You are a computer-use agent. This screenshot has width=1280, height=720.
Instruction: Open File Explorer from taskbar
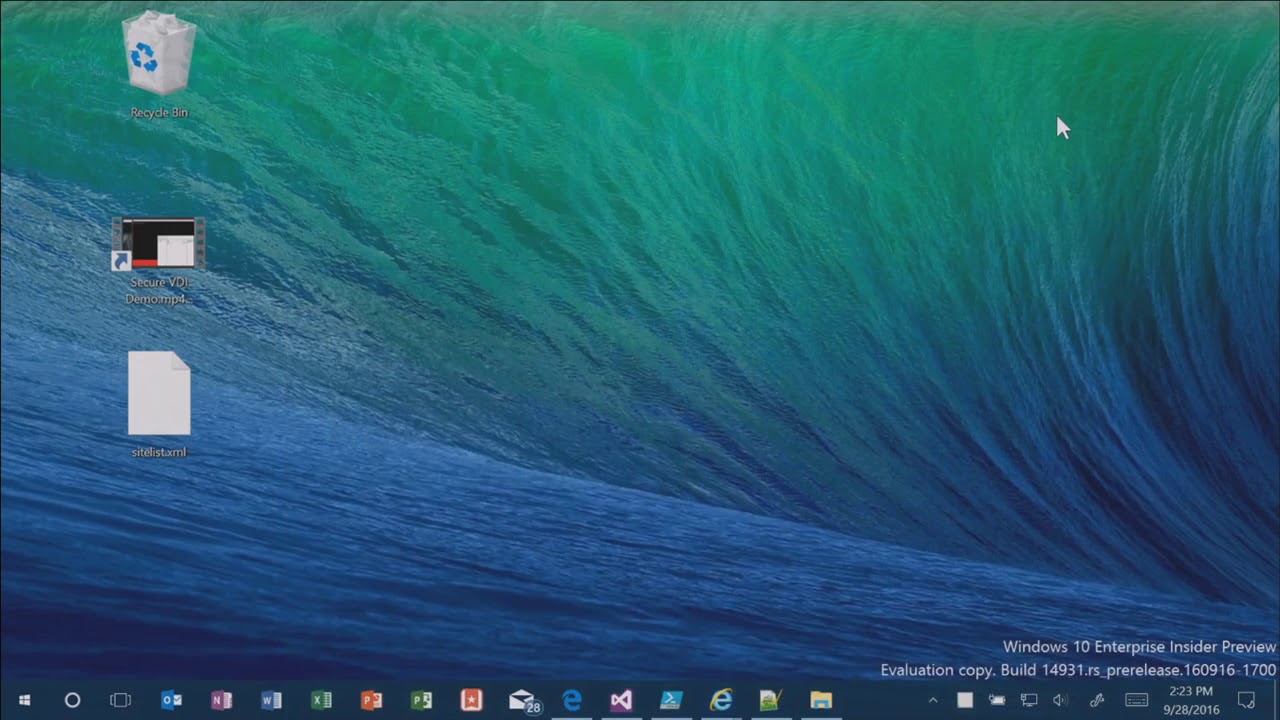(821, 700)
